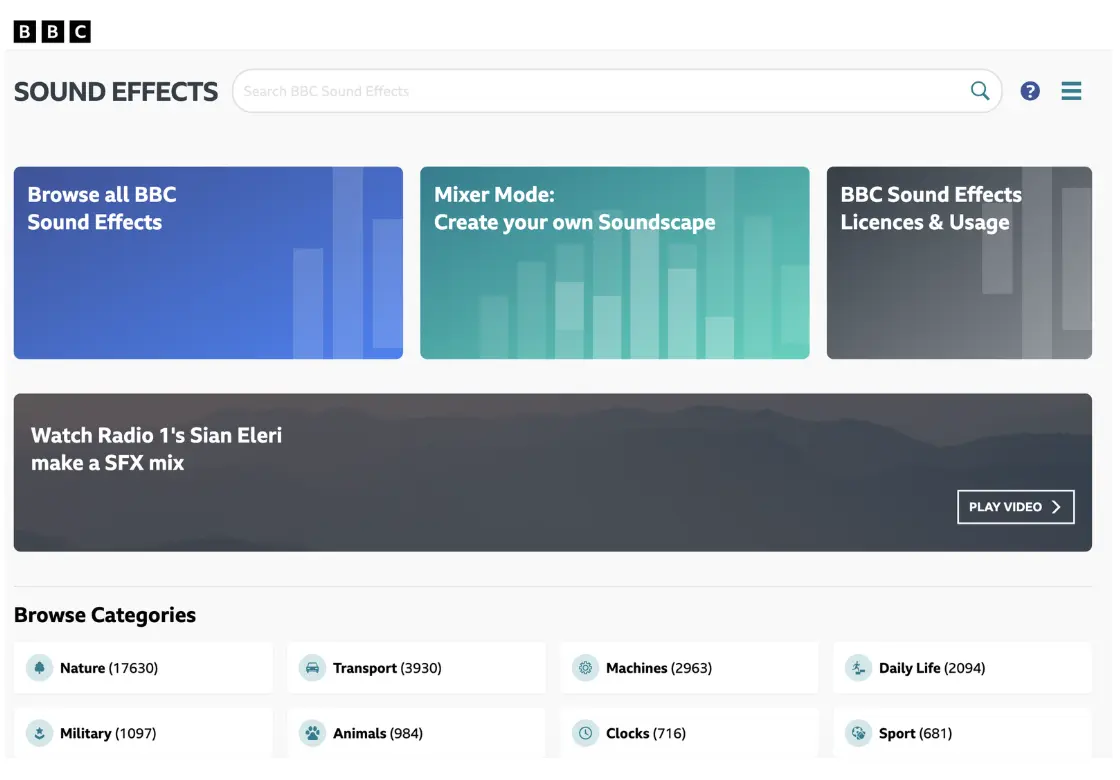This screenshot has height=780, width=1120.
Task: Open the Military (1097) category
Action: (144, 733)
